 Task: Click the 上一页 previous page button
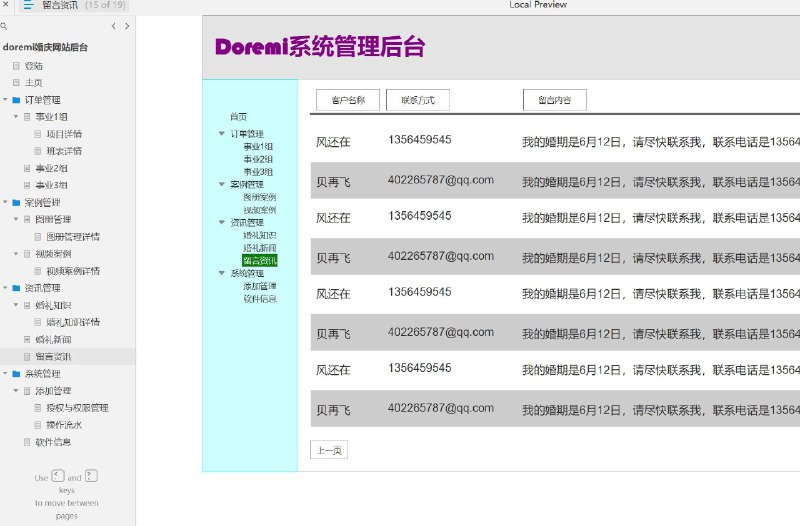point(329,450)
